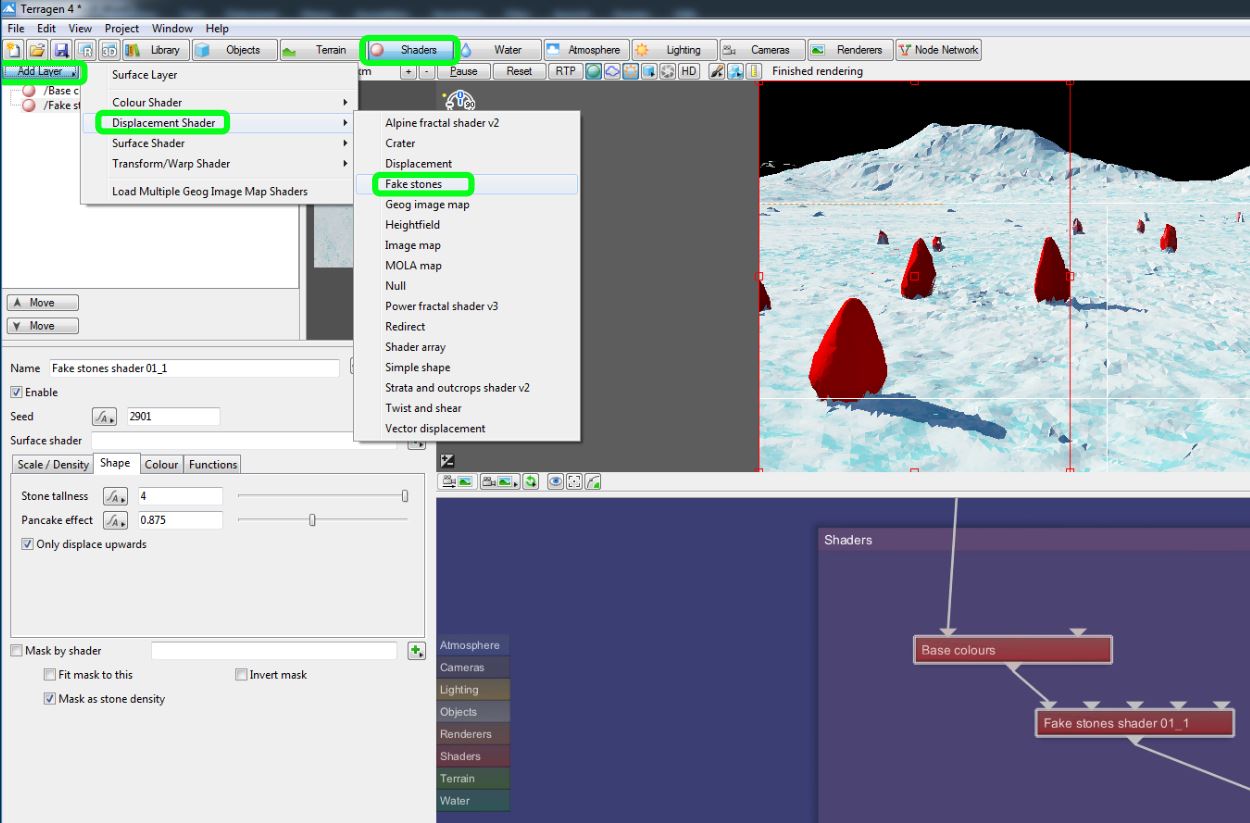Select Fake stones from the submenu
The width and height of the screenshot is (1250, 823).
pyautogui.click(x=413, y=184)
